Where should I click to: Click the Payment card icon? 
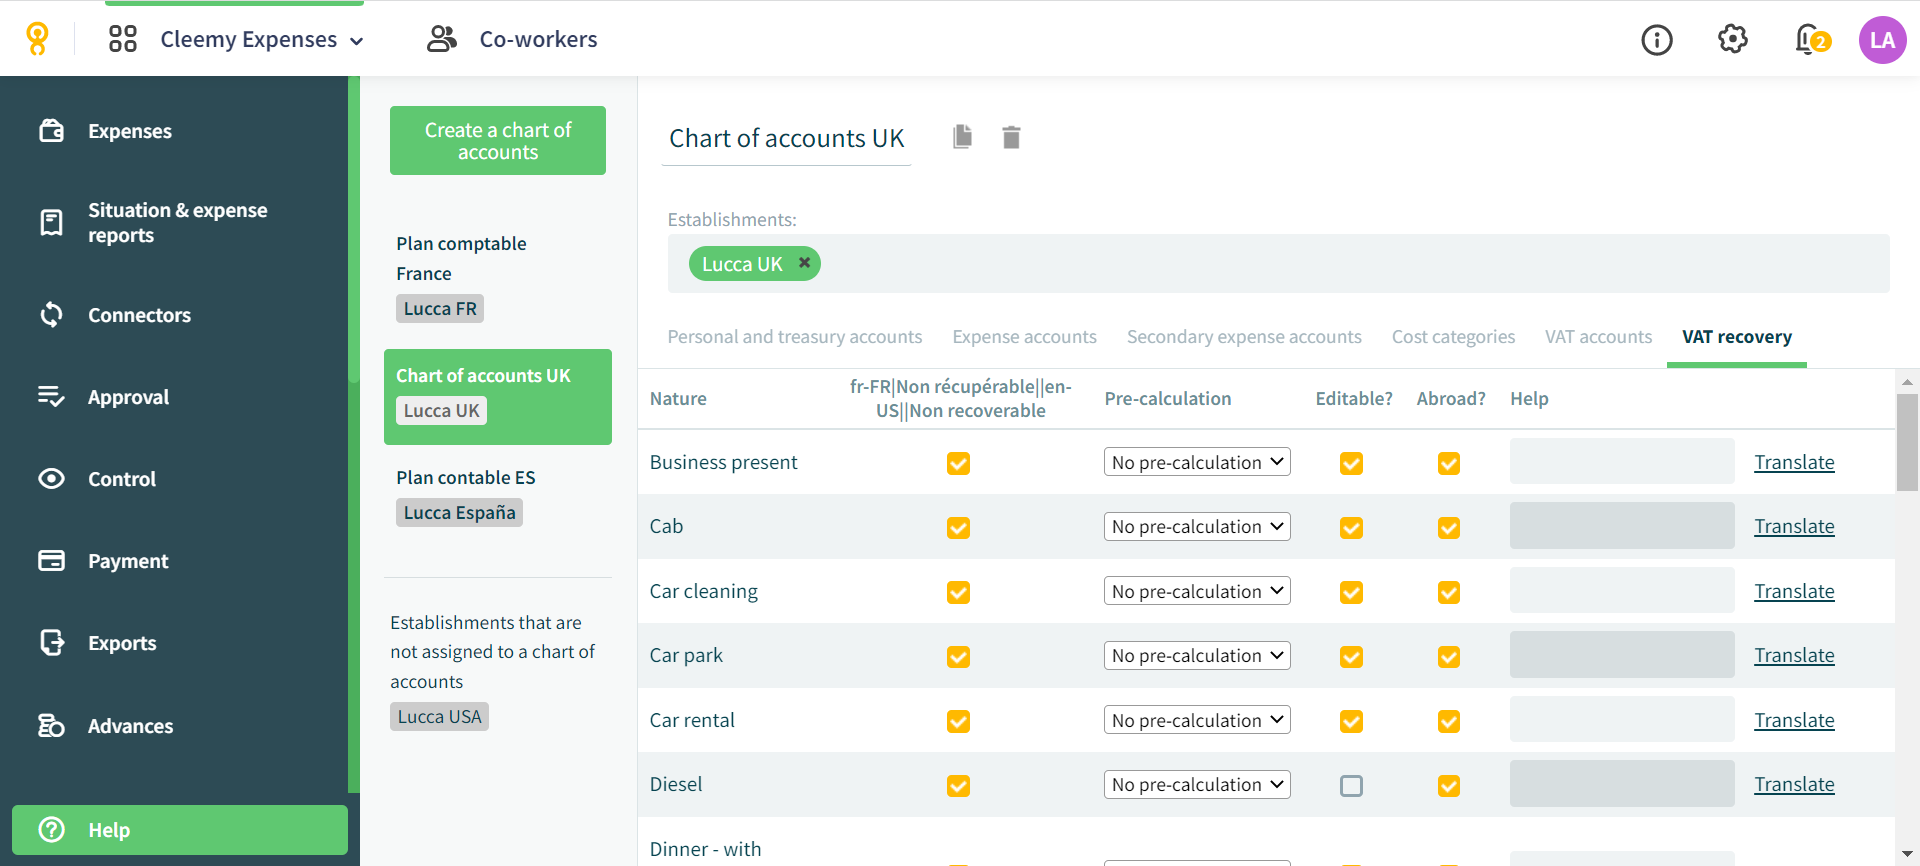[x=52, y=561]
